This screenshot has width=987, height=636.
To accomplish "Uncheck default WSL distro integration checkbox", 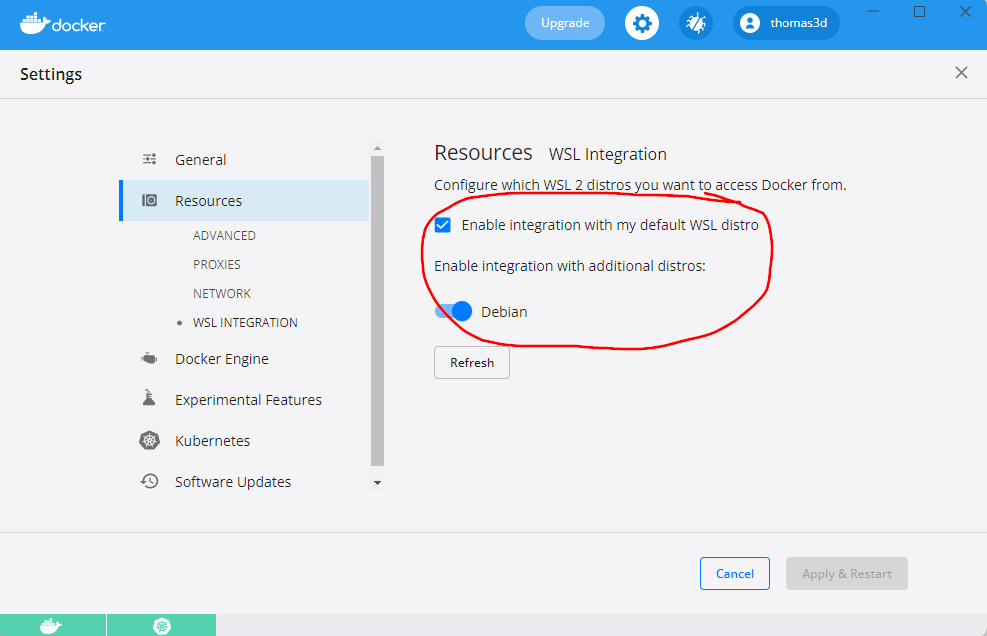I will 443,225.
